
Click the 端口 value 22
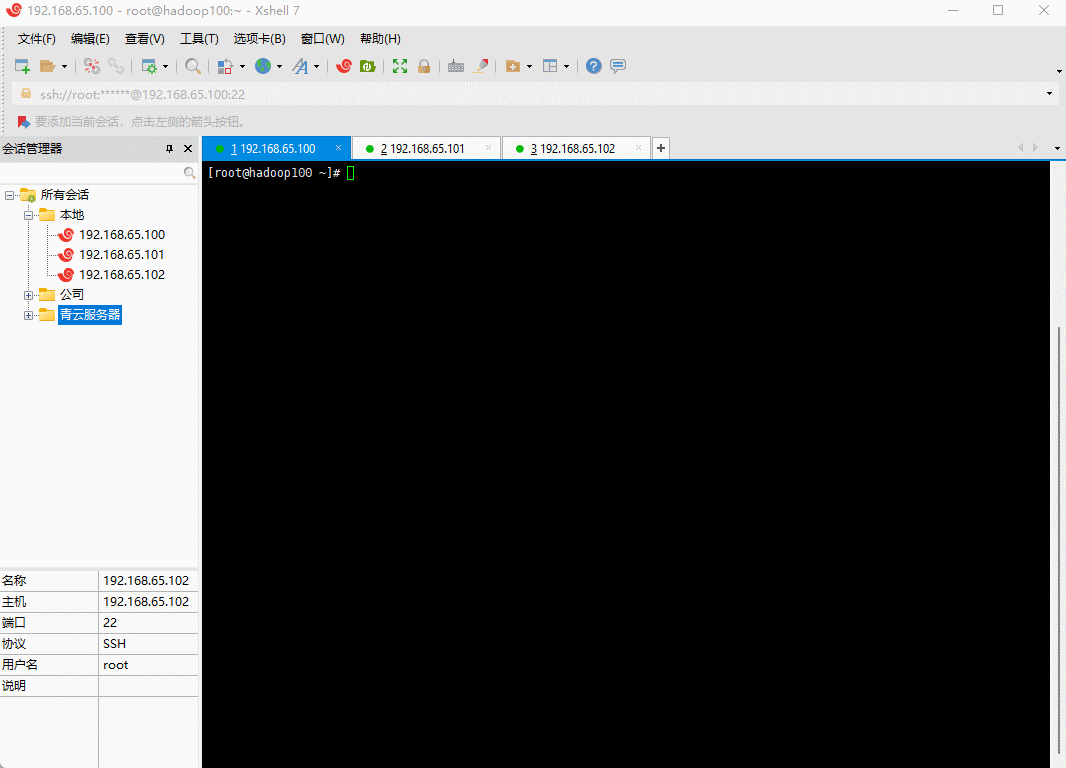(110, 623)
